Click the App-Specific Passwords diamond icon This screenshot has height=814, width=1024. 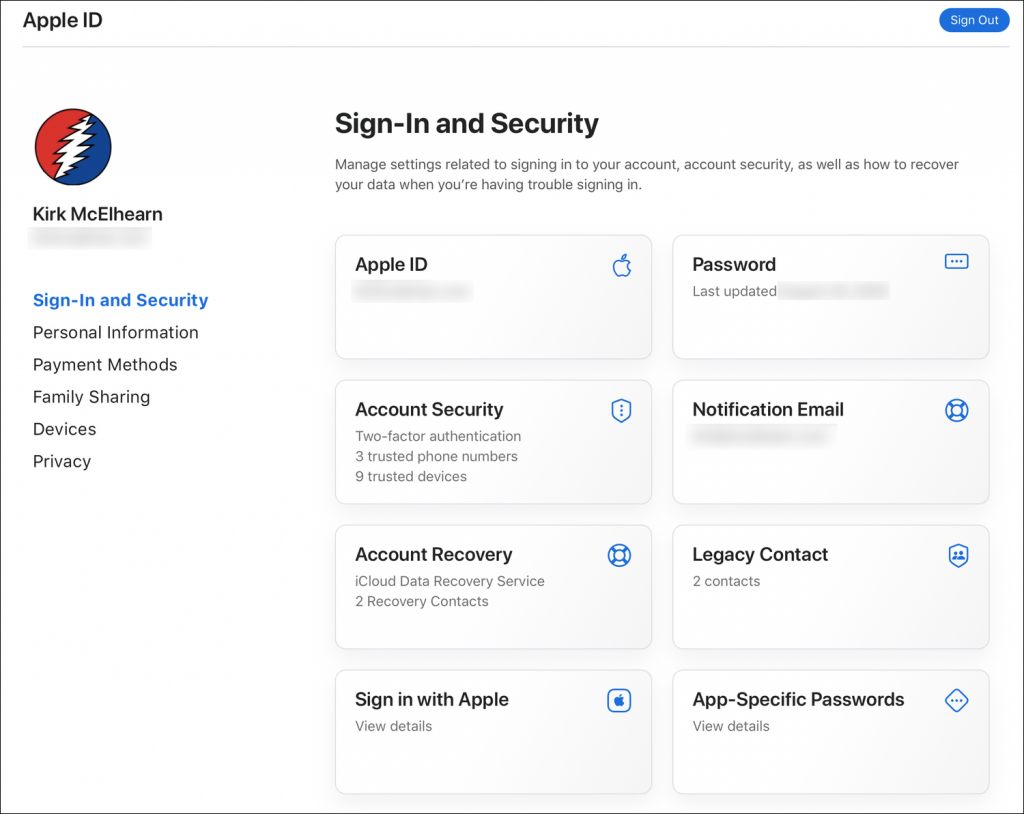[x=956, y=700]
